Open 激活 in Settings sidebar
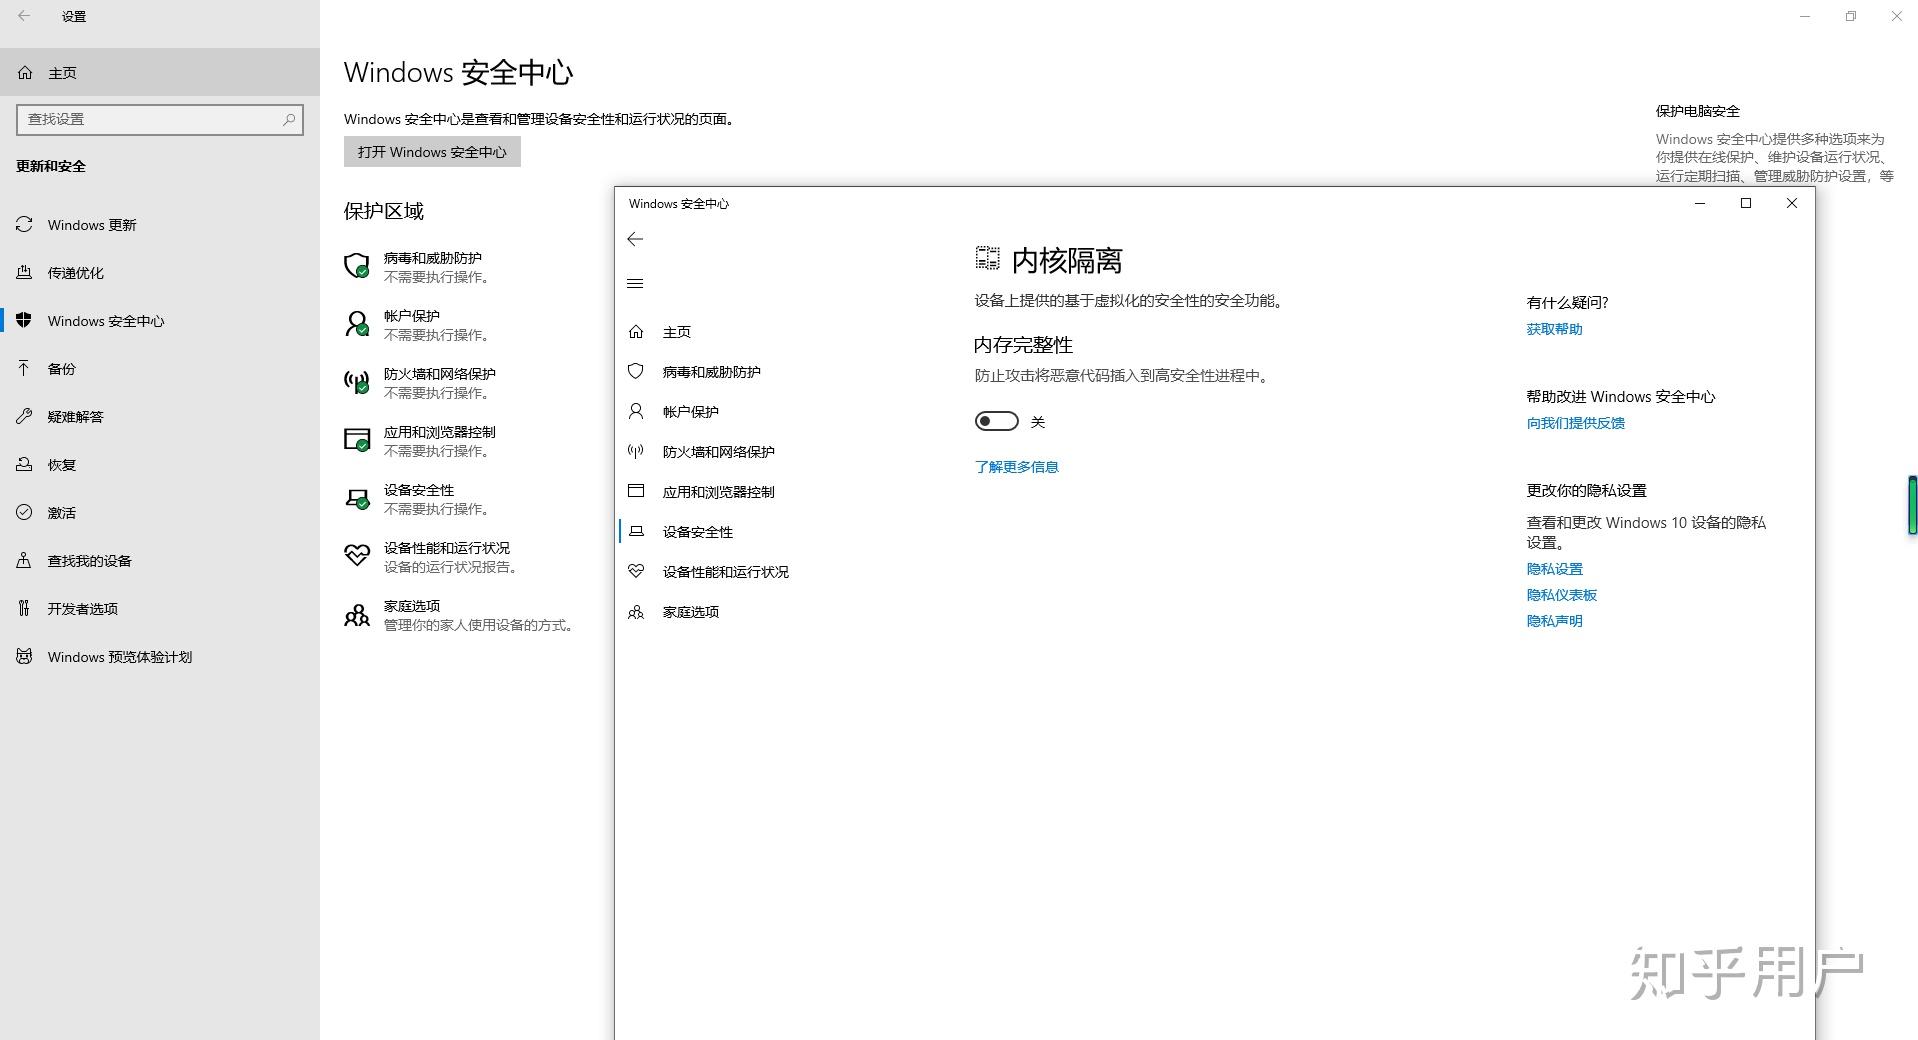Image resolution: width=1918 pixels, height=1040 pixels. pos(160,513)
